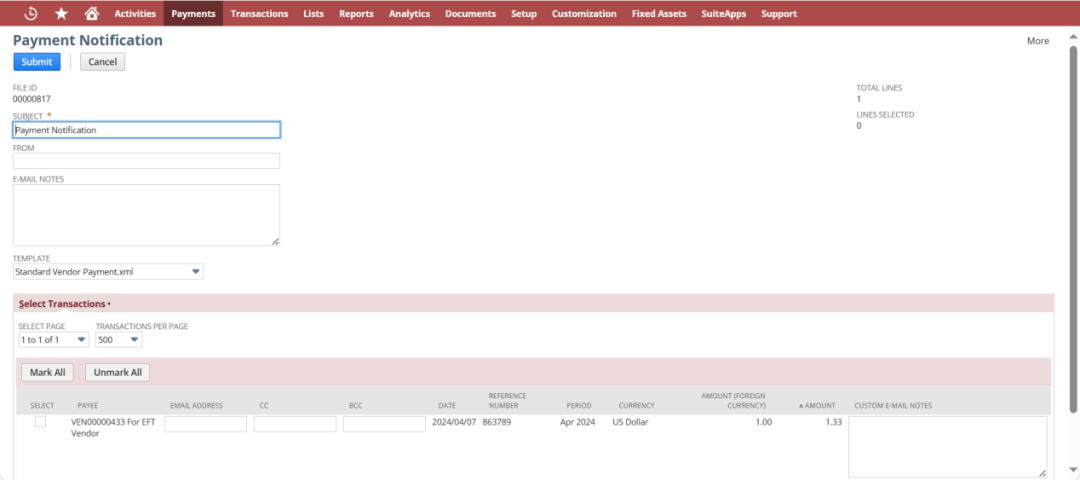This screenshot has width=1080, height=480.
Task: Click the BCC field in transaction row
Action: pyautogui.click(x=384, y=424)
